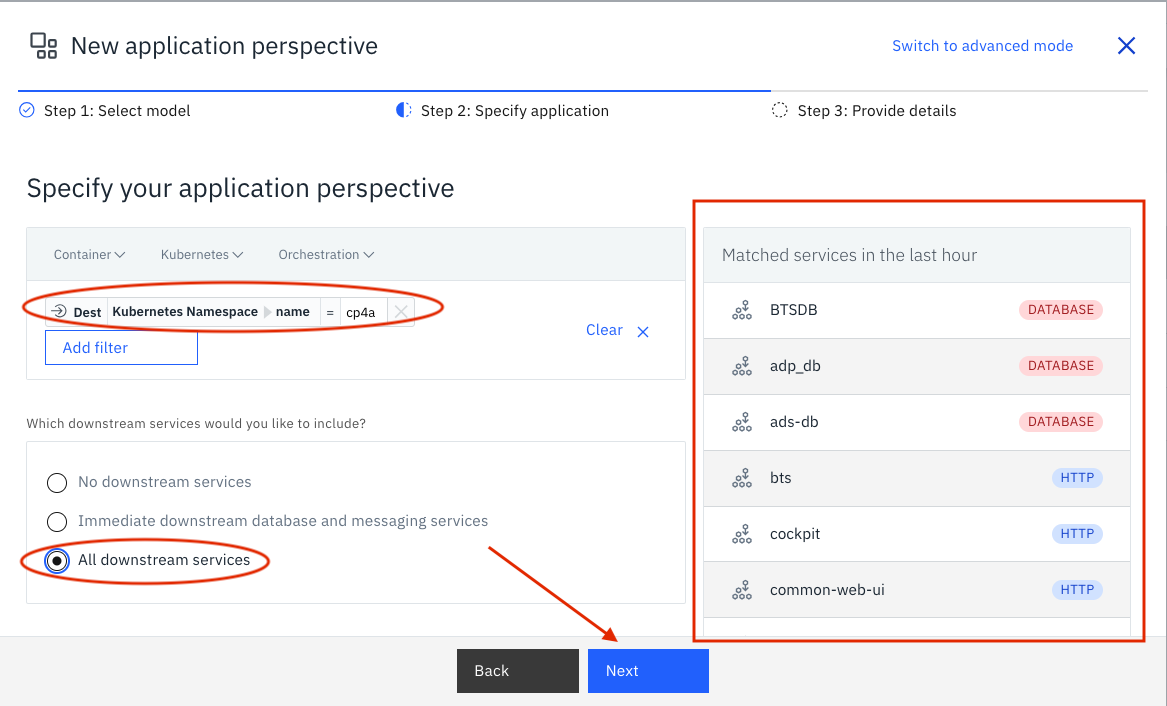The height and width of the screenshot is (706, 1167).
Task: Click the service icon for BTSDB
Action: pyautogui.click(x=742, y=310)
